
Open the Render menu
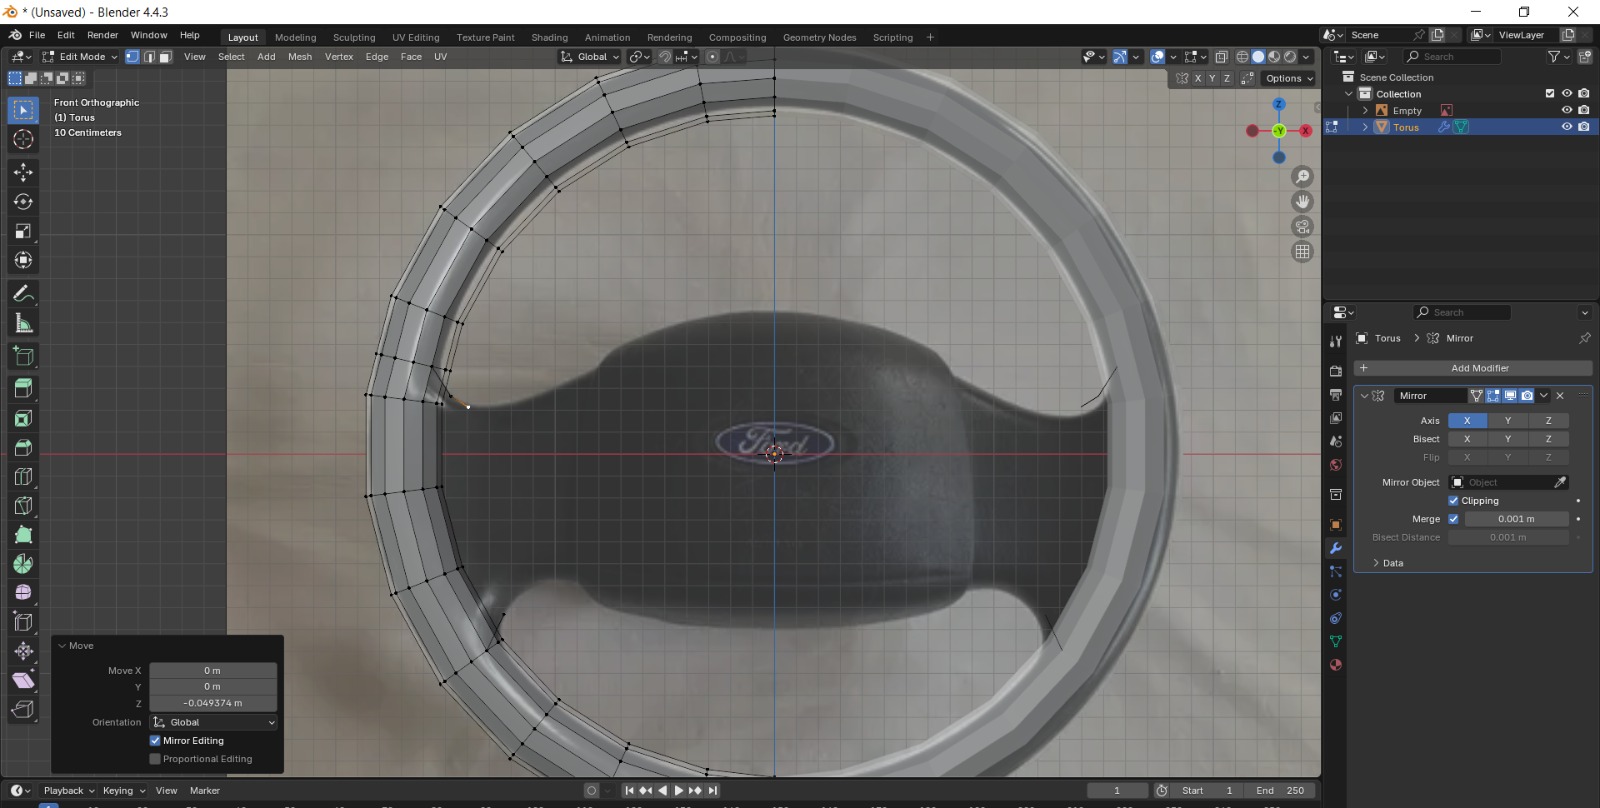pos(102,35)
